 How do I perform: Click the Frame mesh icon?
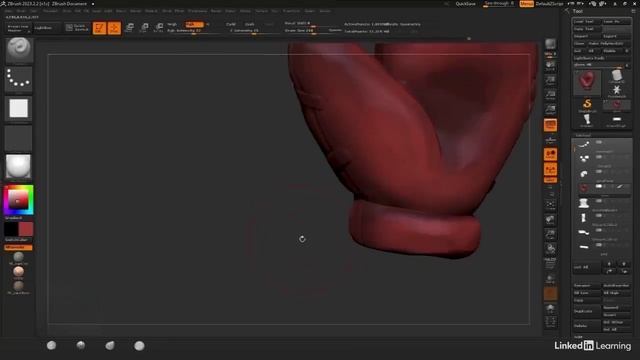tap(550, 205)
